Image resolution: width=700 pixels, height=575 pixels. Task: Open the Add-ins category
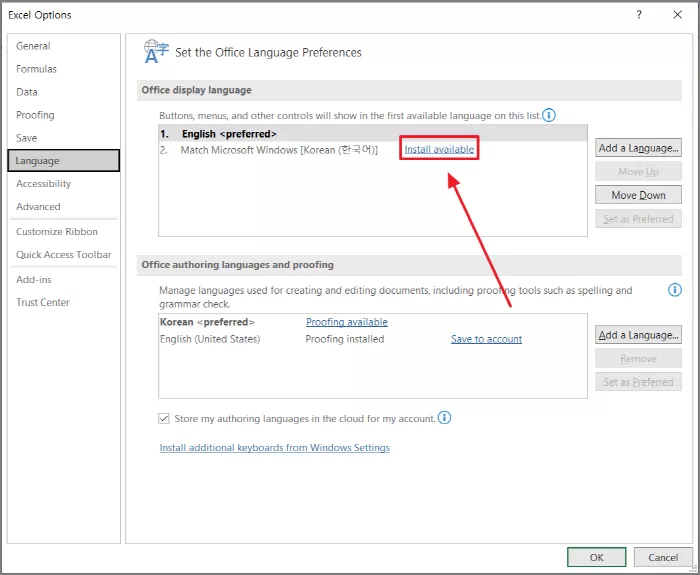click(63, 279)
